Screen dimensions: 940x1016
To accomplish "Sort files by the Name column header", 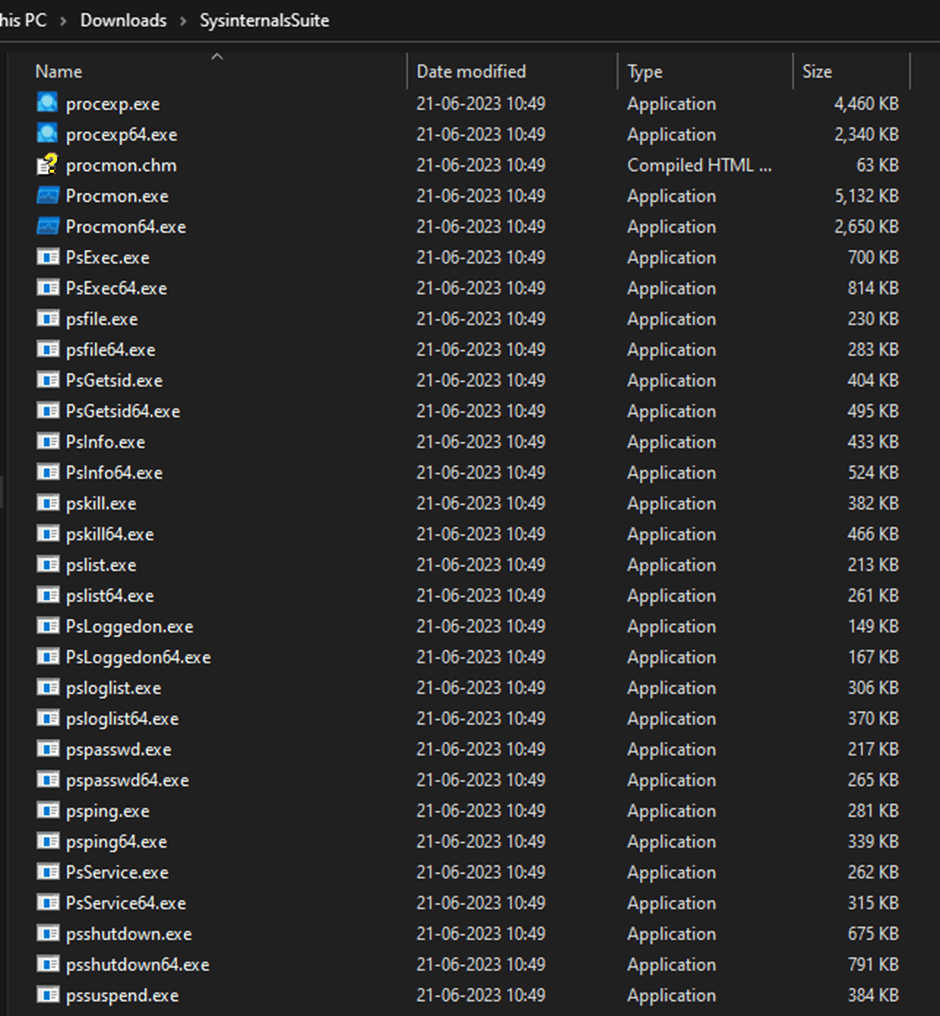I will pyautogui.click(x=58, y=71).
